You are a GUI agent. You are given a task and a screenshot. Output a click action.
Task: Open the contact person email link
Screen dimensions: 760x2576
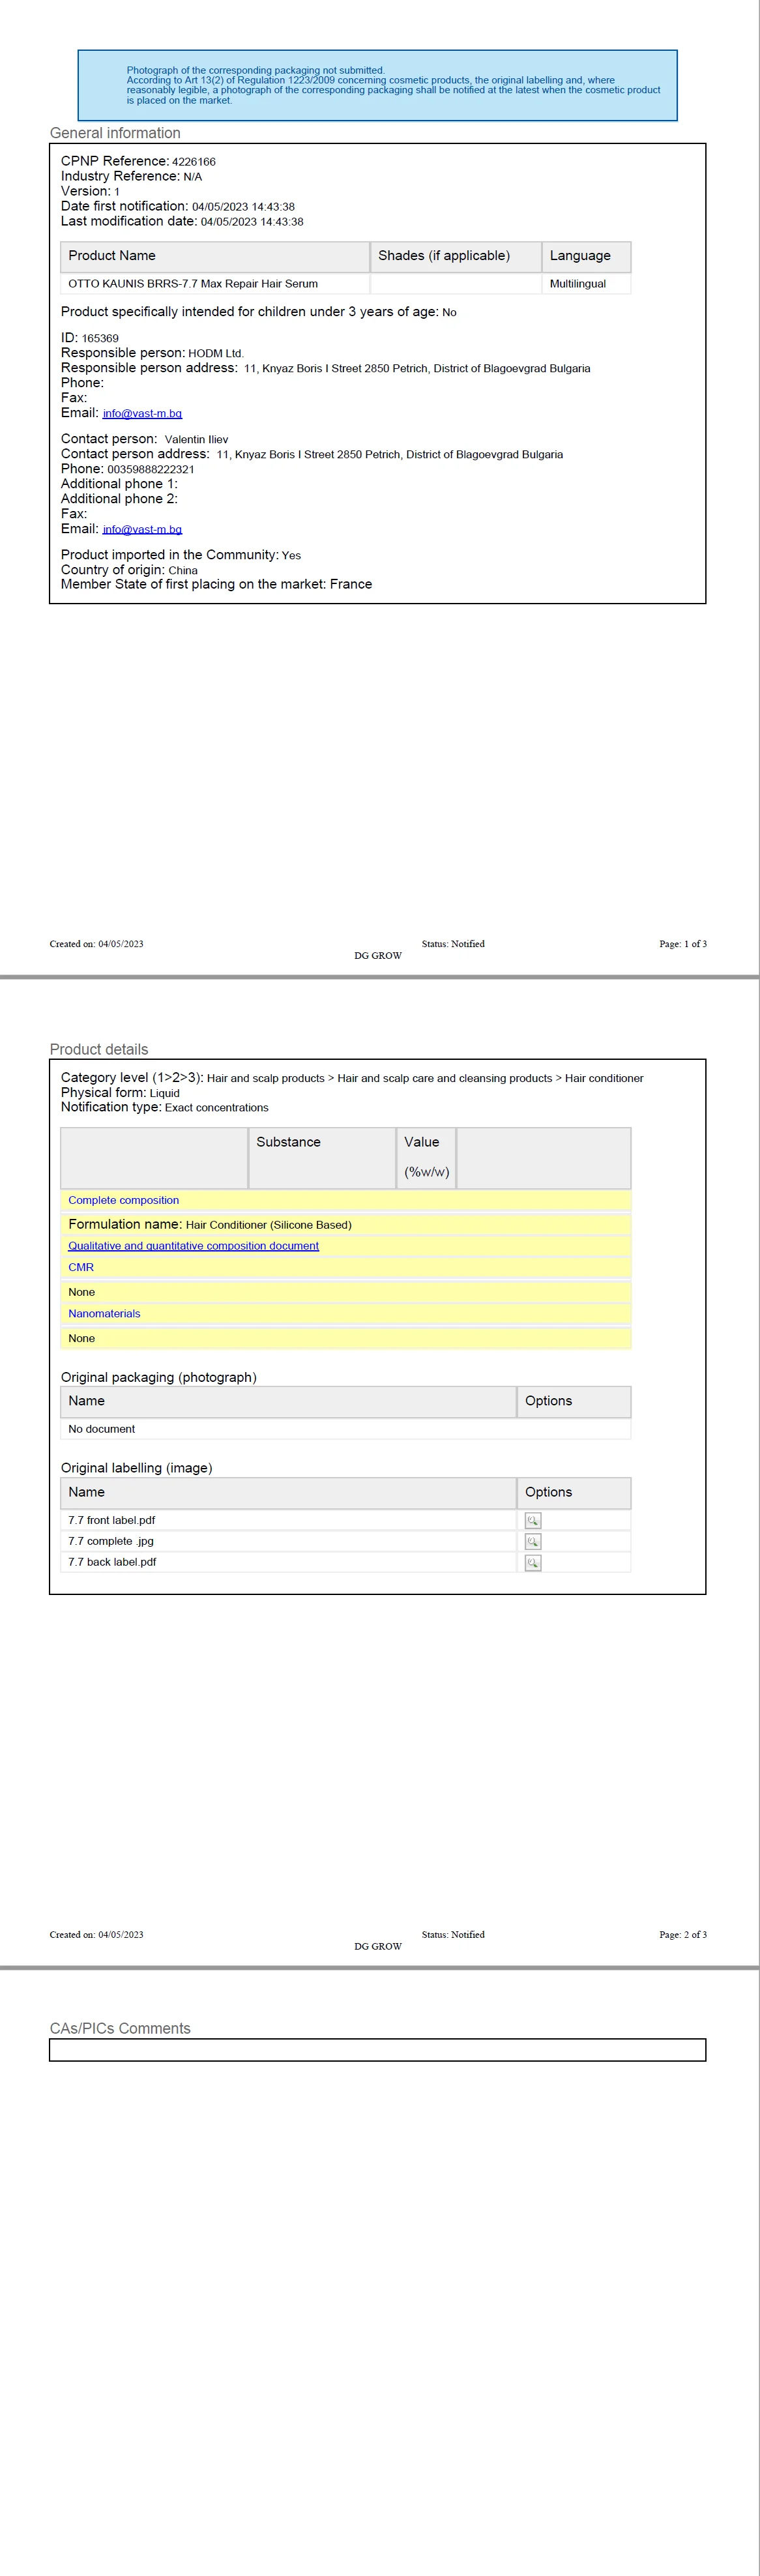coord(142,529)
